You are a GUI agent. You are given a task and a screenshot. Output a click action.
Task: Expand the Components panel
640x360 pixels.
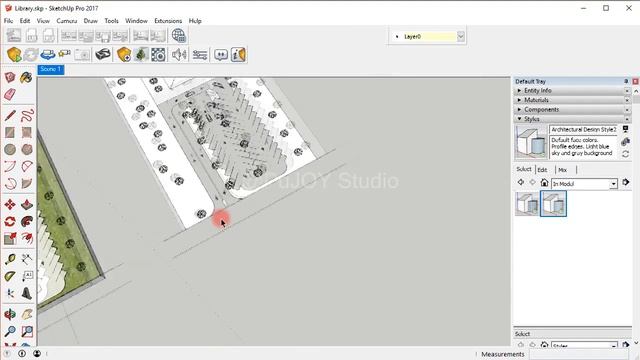pyautogui.click(x=573, y=109)
